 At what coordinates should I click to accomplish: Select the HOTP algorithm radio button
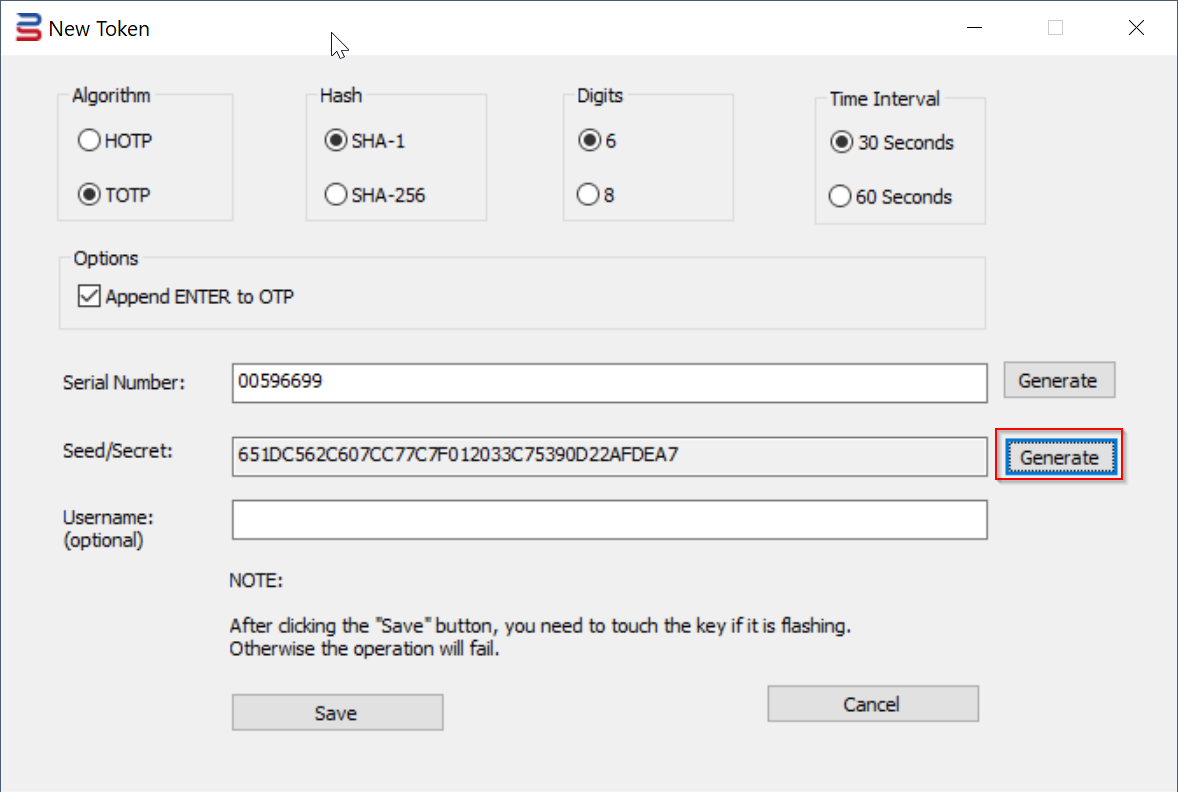89,141
